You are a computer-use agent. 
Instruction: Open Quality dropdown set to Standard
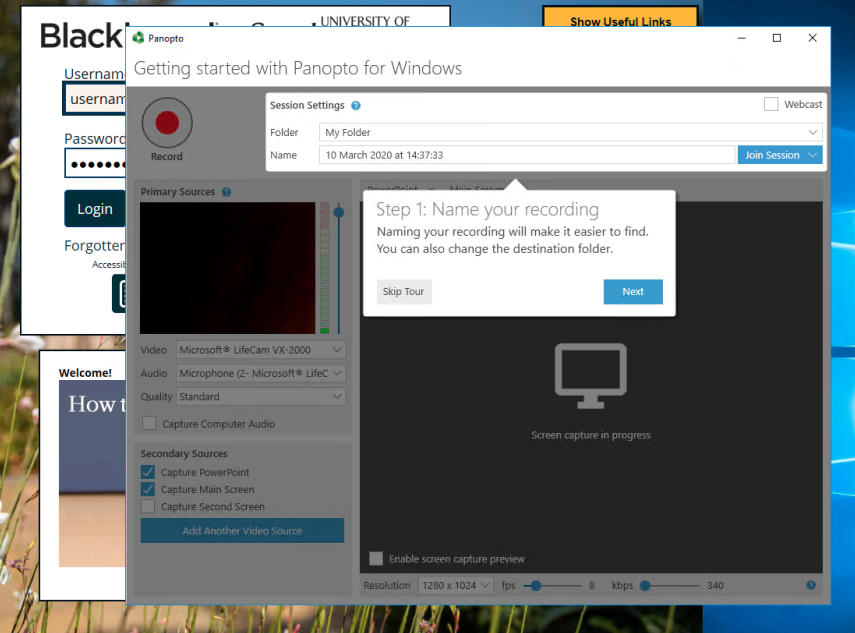261,397
